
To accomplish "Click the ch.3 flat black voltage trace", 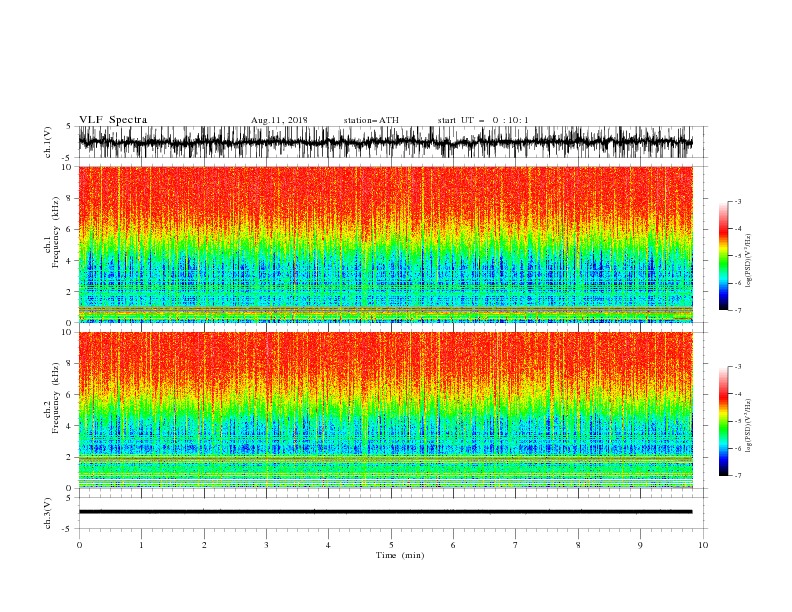I will click(385, 512).
